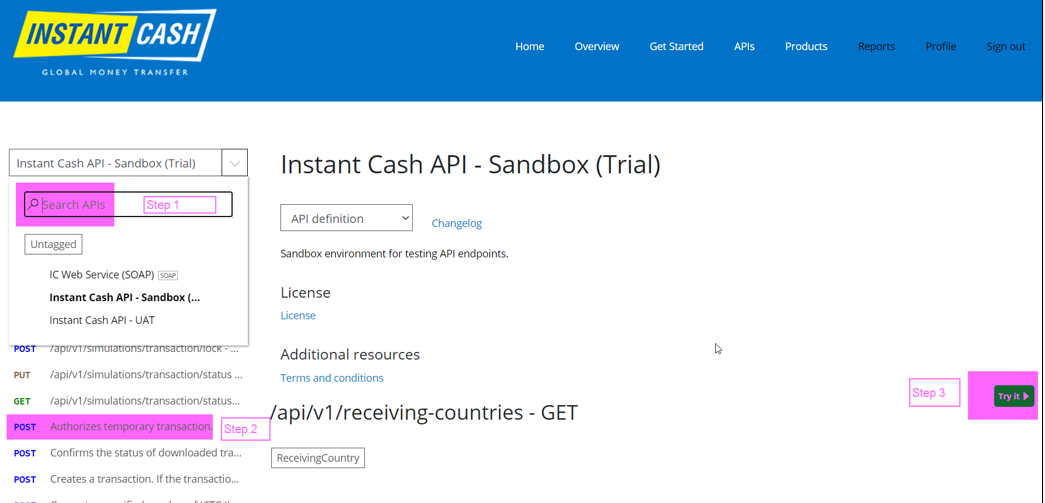Open Terms and conditions link
The width and height of the screenshot is (1045, 503).
pyautogui.click(x=331, y=378)
